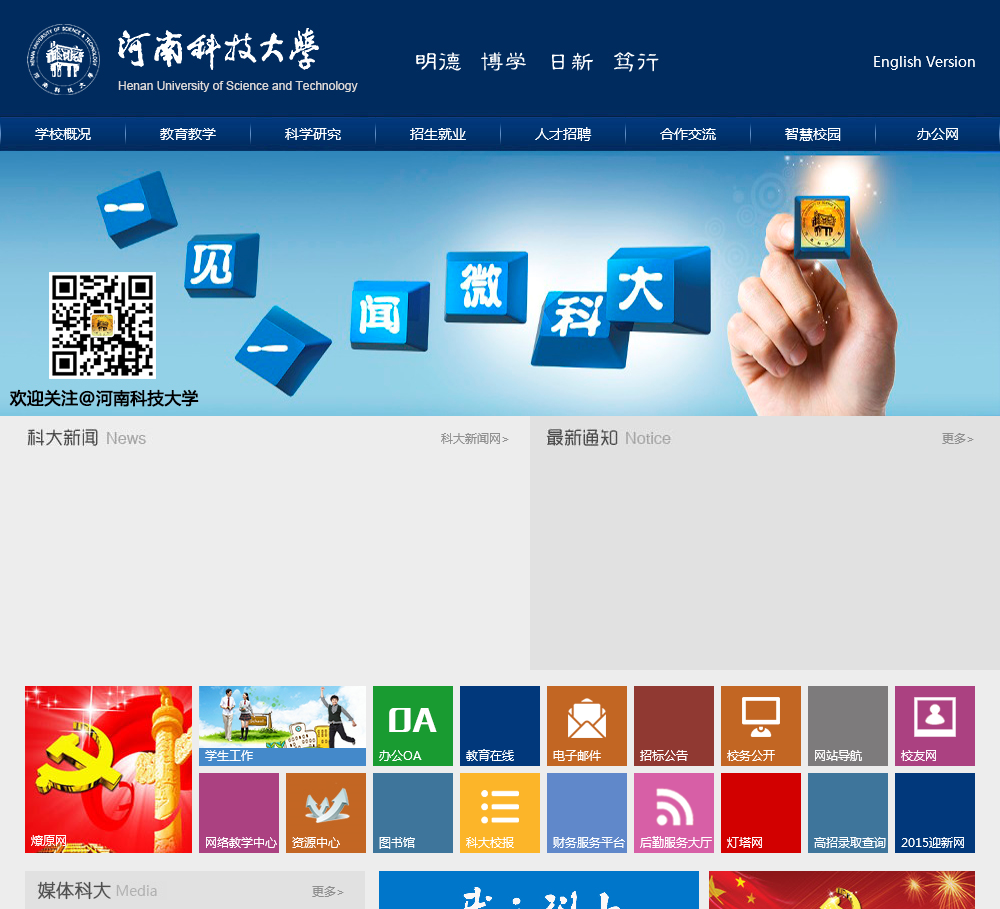Open the 校友网 portrait tile
This screenshot has width=1000, height=909.
coord(935,726)
